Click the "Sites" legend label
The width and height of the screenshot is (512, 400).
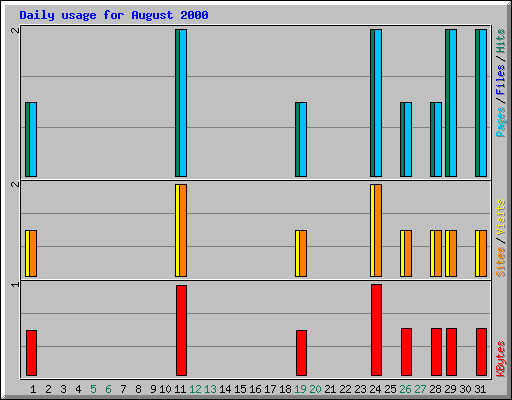click(x=500, y=262)
